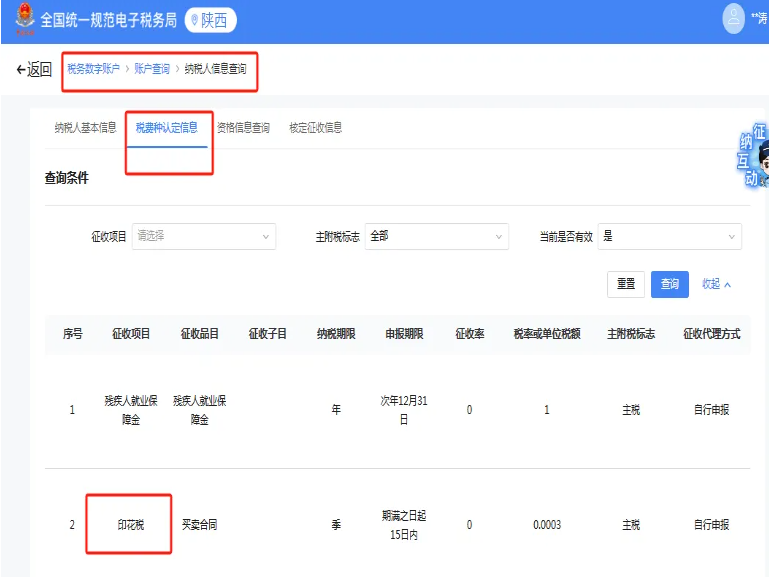The width and height of the screenshot is (769, 577).
Task: Open the 资格信息查询 tab
Action: tap(243, 128)
